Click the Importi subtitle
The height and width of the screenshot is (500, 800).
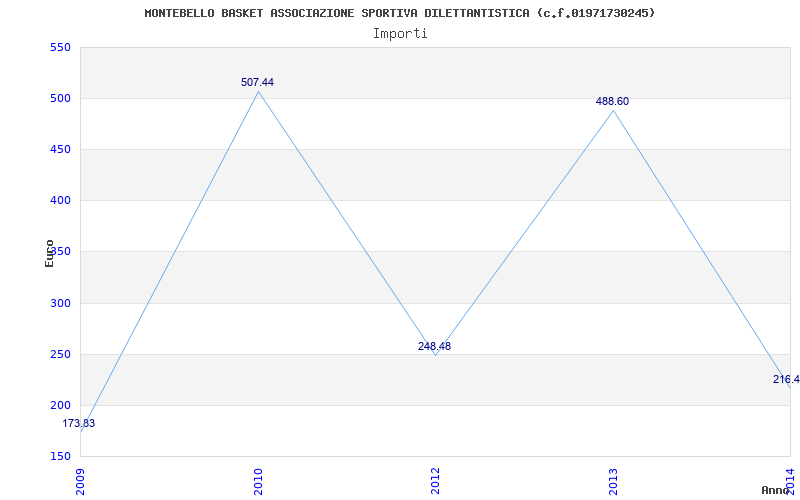[400, 34]
